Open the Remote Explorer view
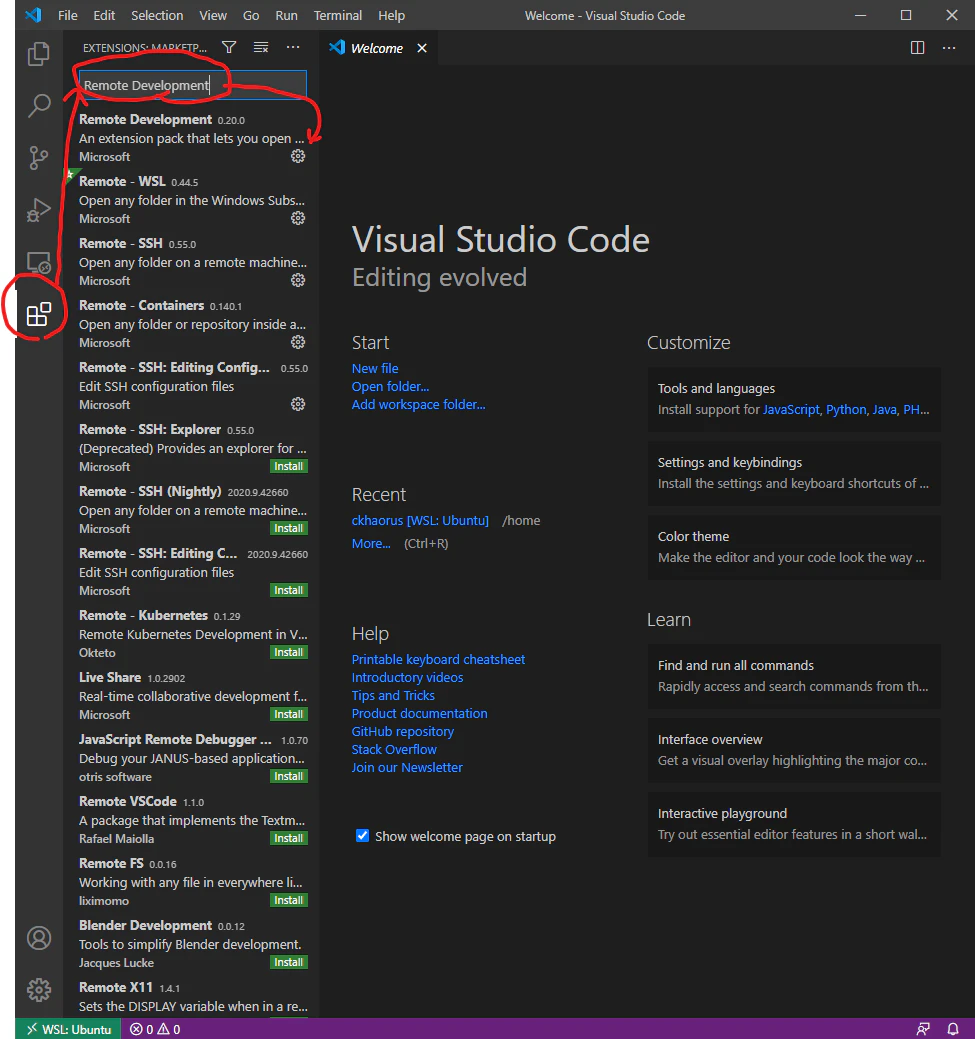975x1039 pixels. [x=38, y=263]
